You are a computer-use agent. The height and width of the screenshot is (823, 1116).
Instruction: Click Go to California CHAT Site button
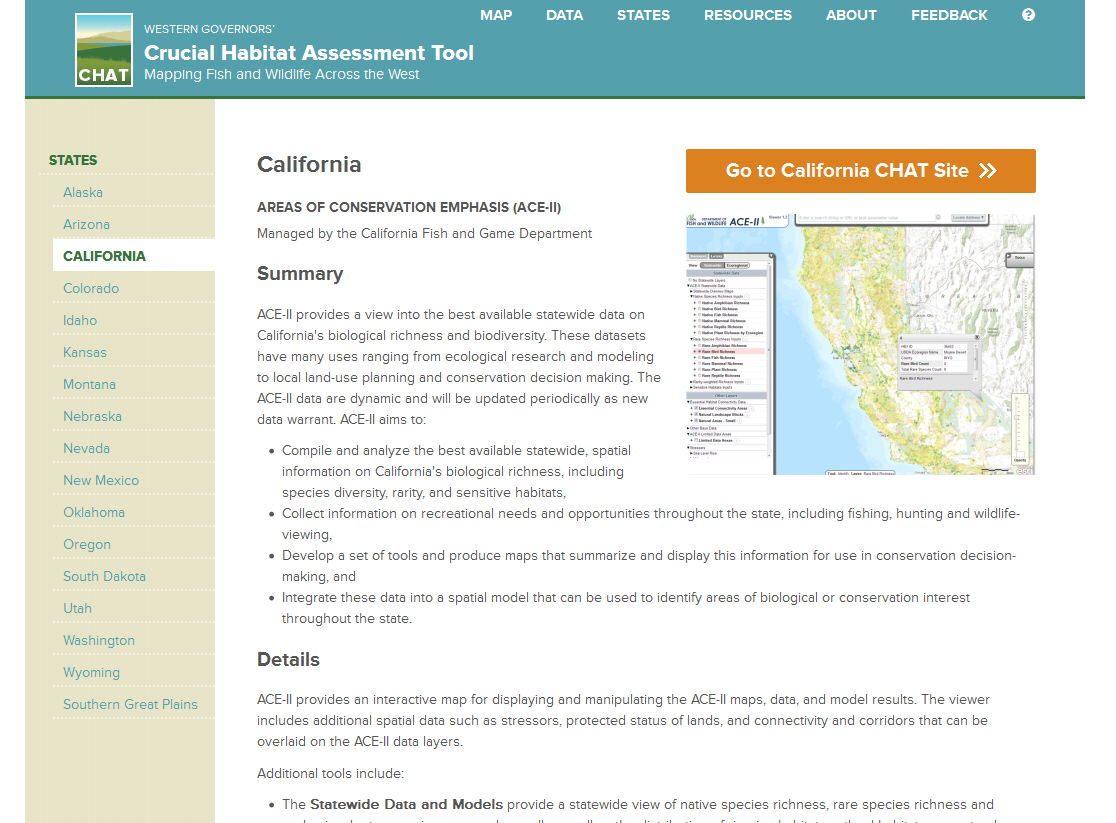[860, 171]
